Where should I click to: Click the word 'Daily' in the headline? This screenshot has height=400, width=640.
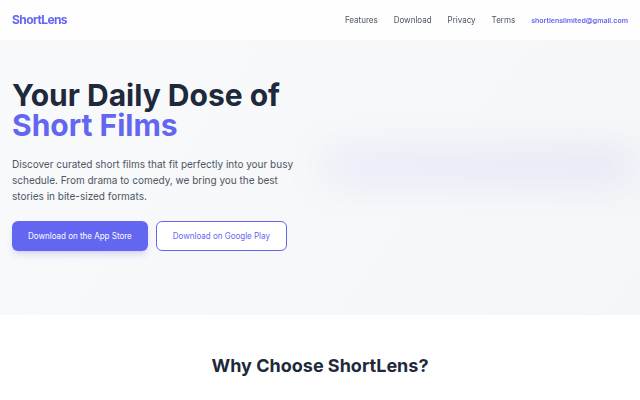click(123, 96)
